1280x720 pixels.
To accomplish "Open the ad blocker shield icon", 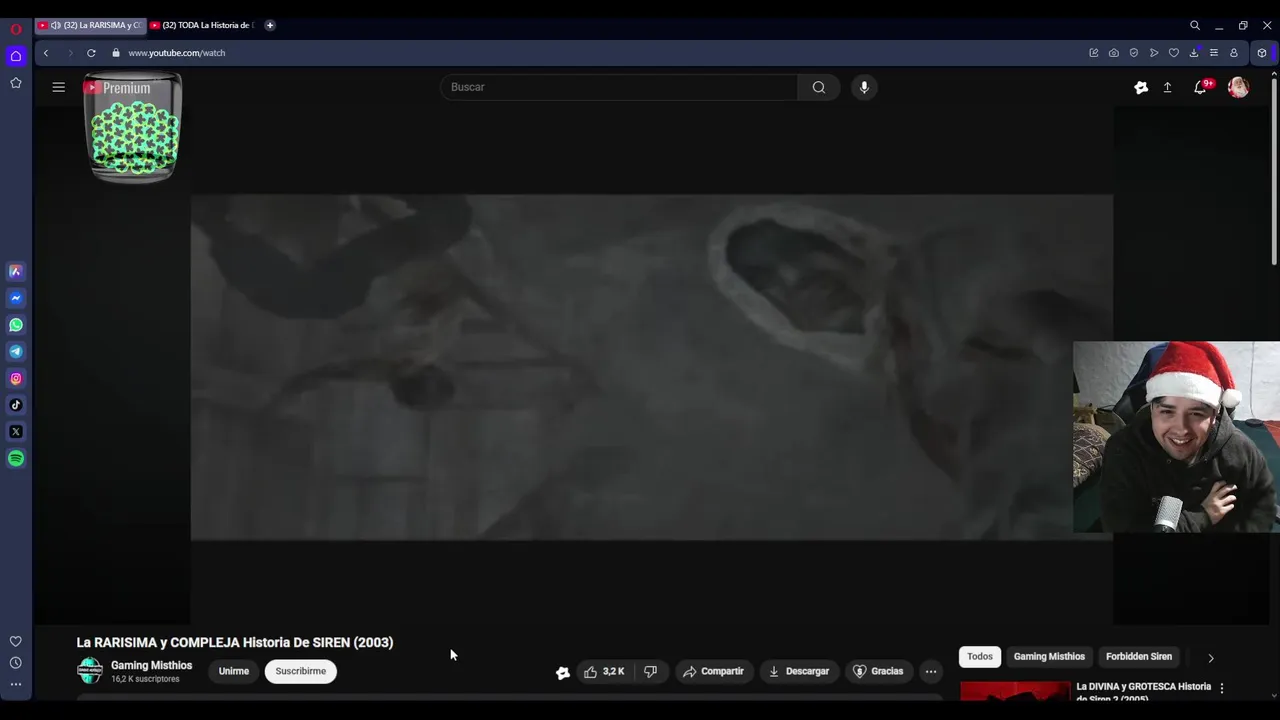I will pos(1134,53).
